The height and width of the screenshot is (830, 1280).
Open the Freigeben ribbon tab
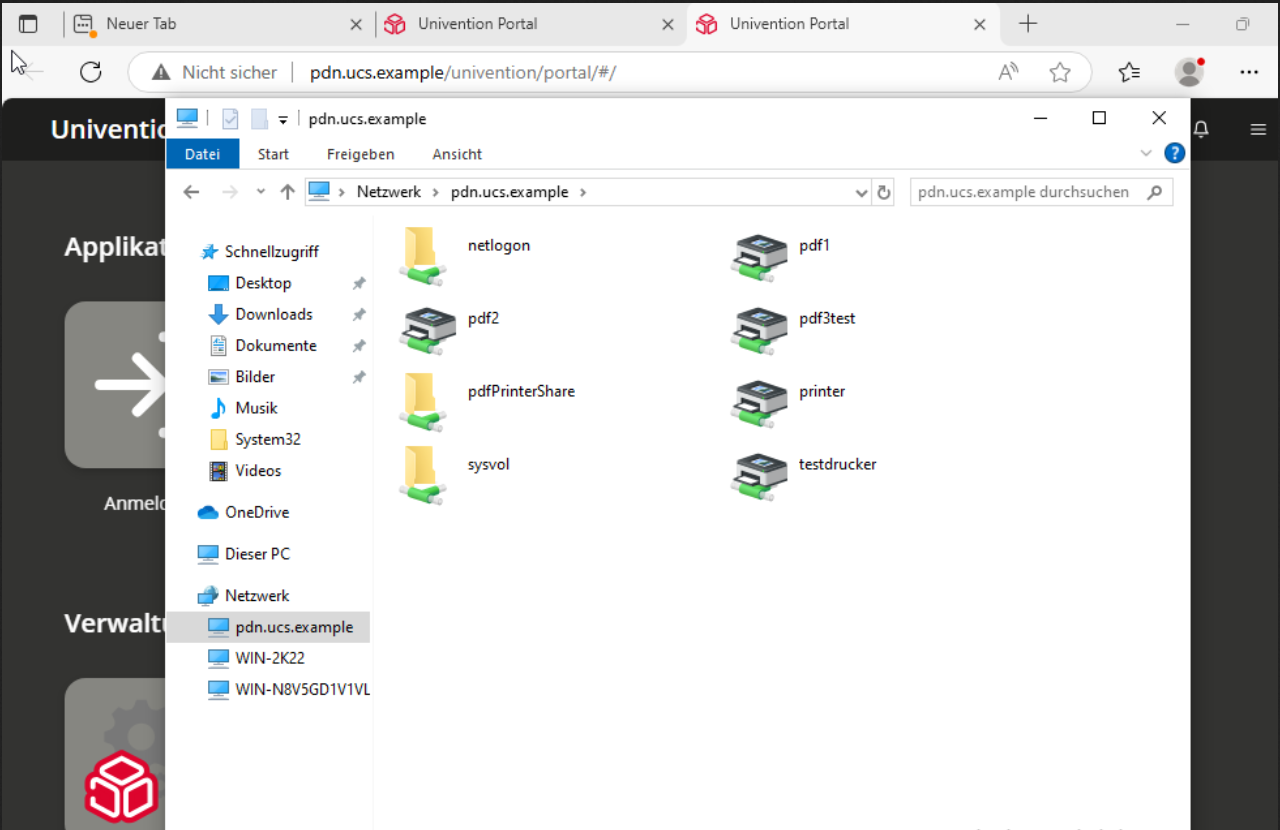click(361, 154)
